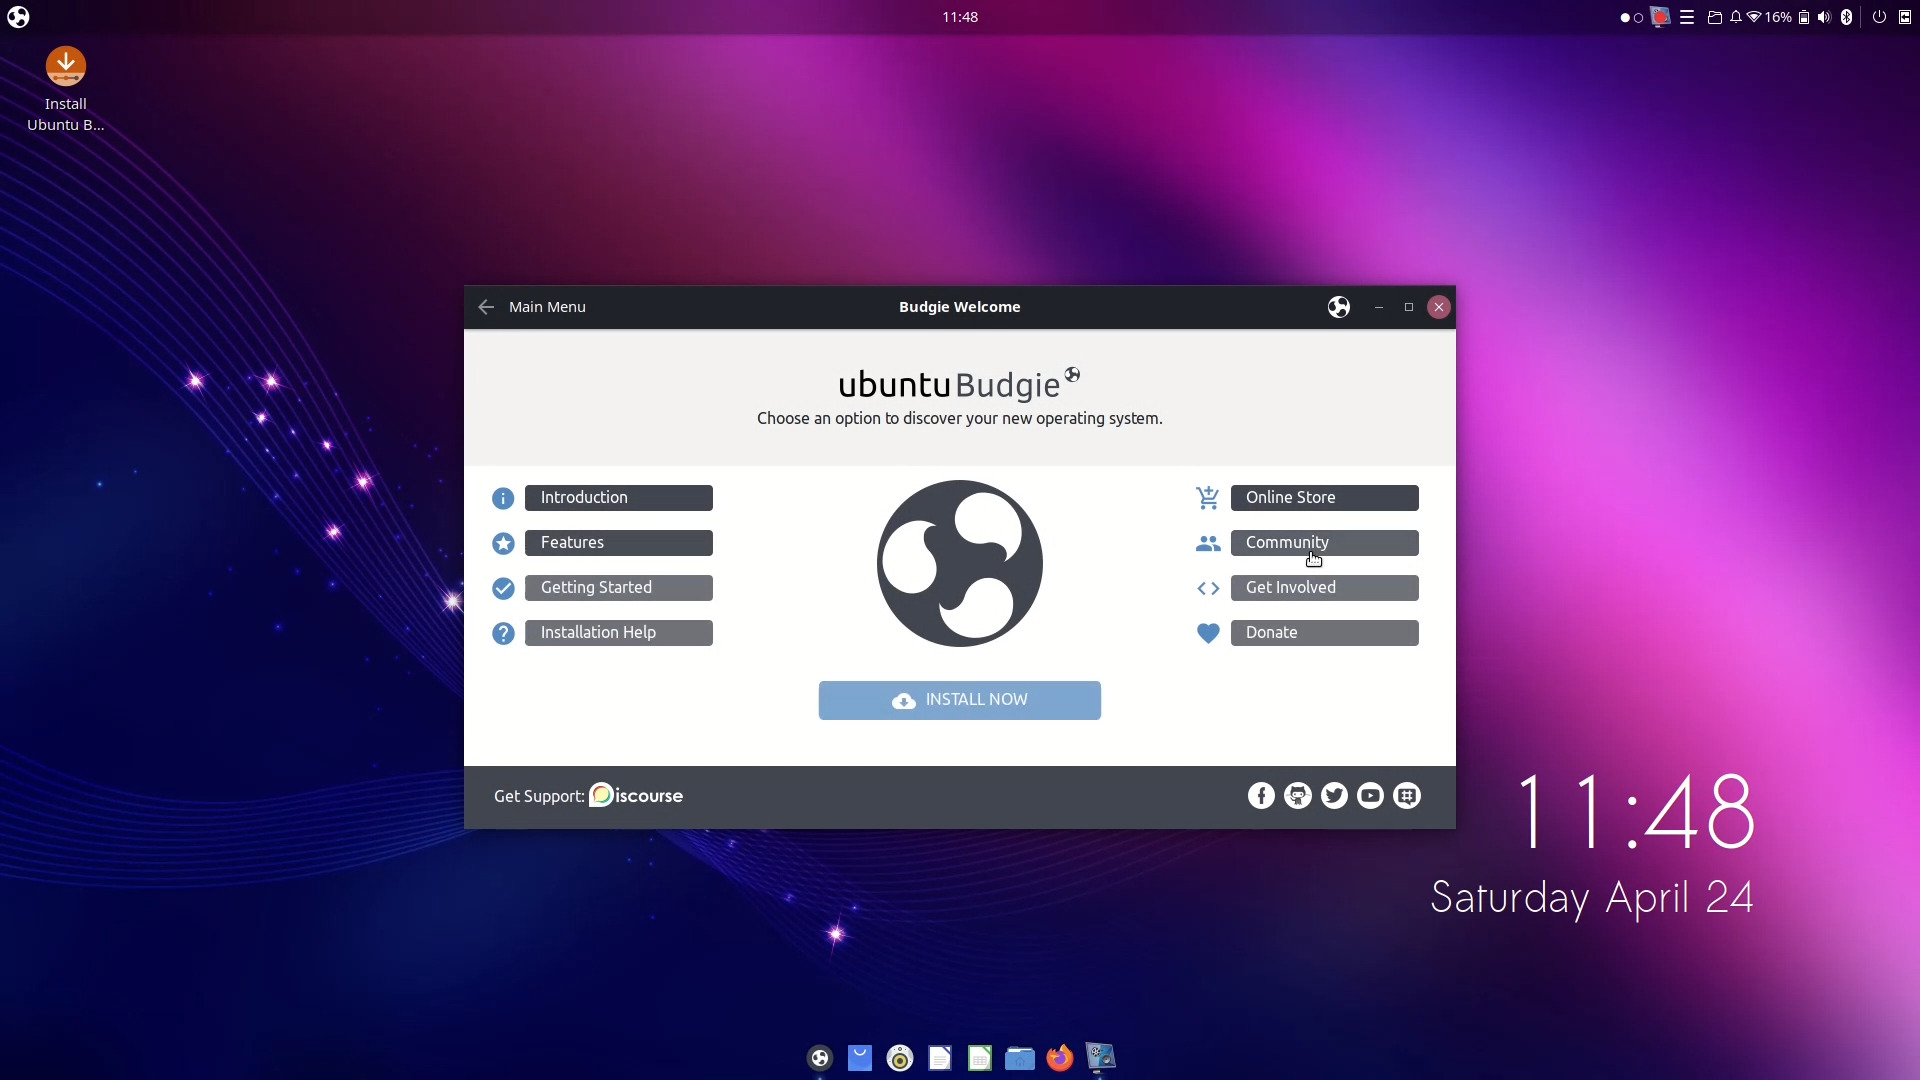Go back using the Main Menu arrow
The width and height of the screenshot is (1920, 1080).
pyautogui.click(x=486, y=307)
